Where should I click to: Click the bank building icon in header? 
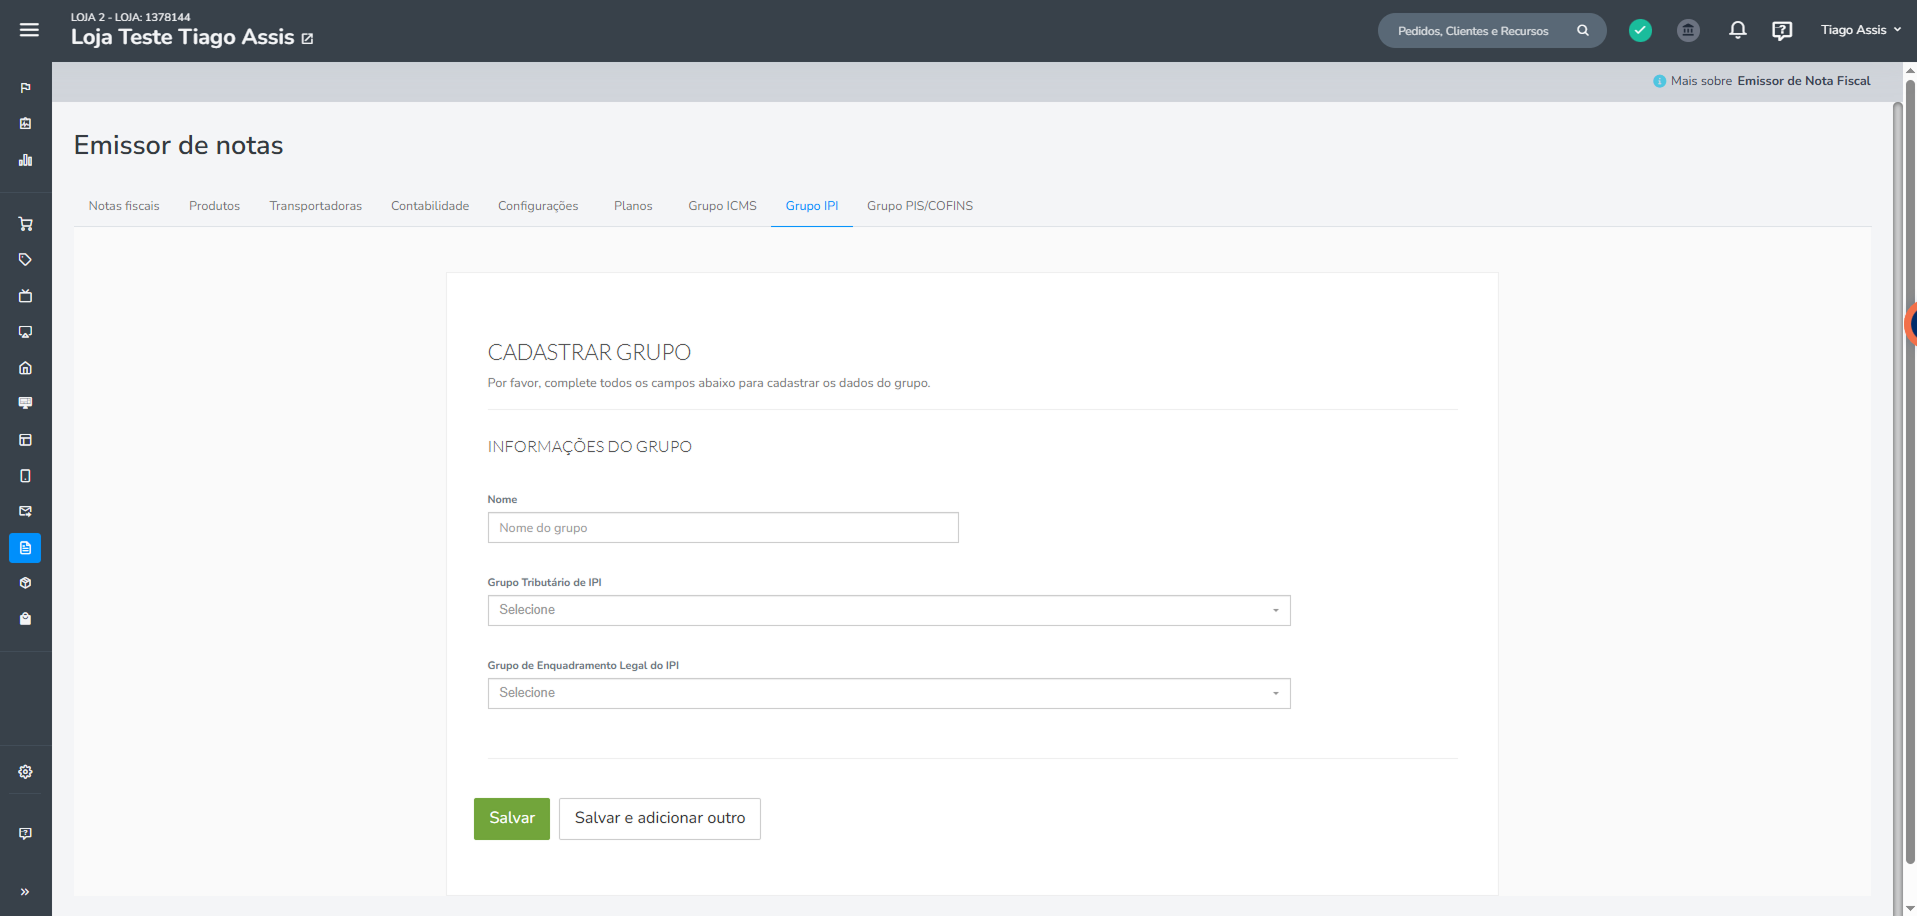pyautogui.click(x=1688, y=31)
